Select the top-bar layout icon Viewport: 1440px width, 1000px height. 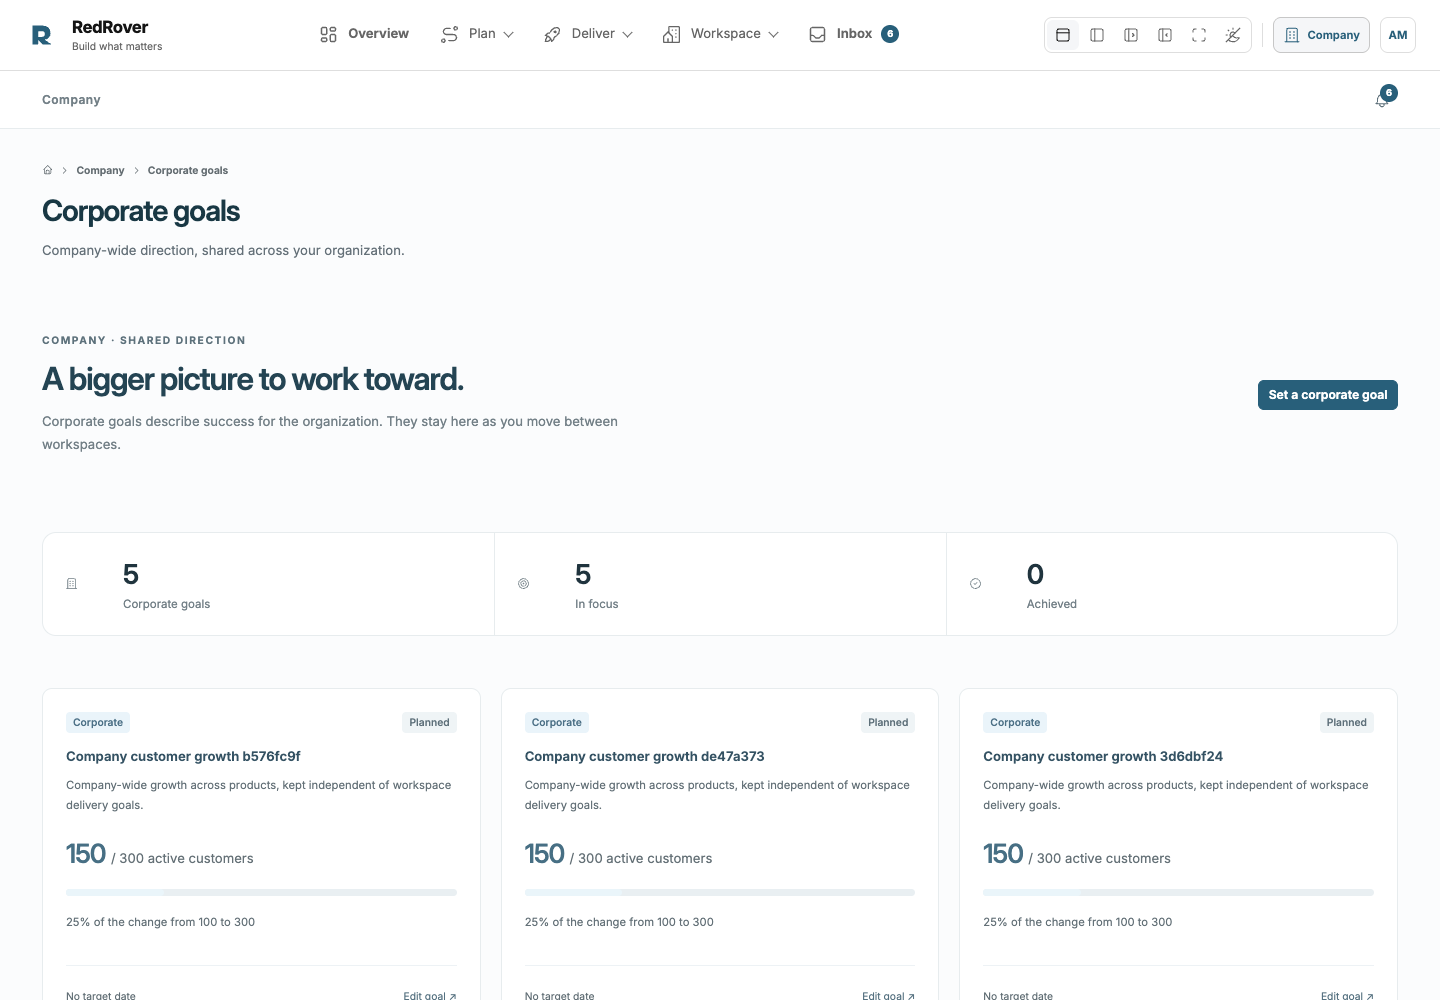[1063, 35]
